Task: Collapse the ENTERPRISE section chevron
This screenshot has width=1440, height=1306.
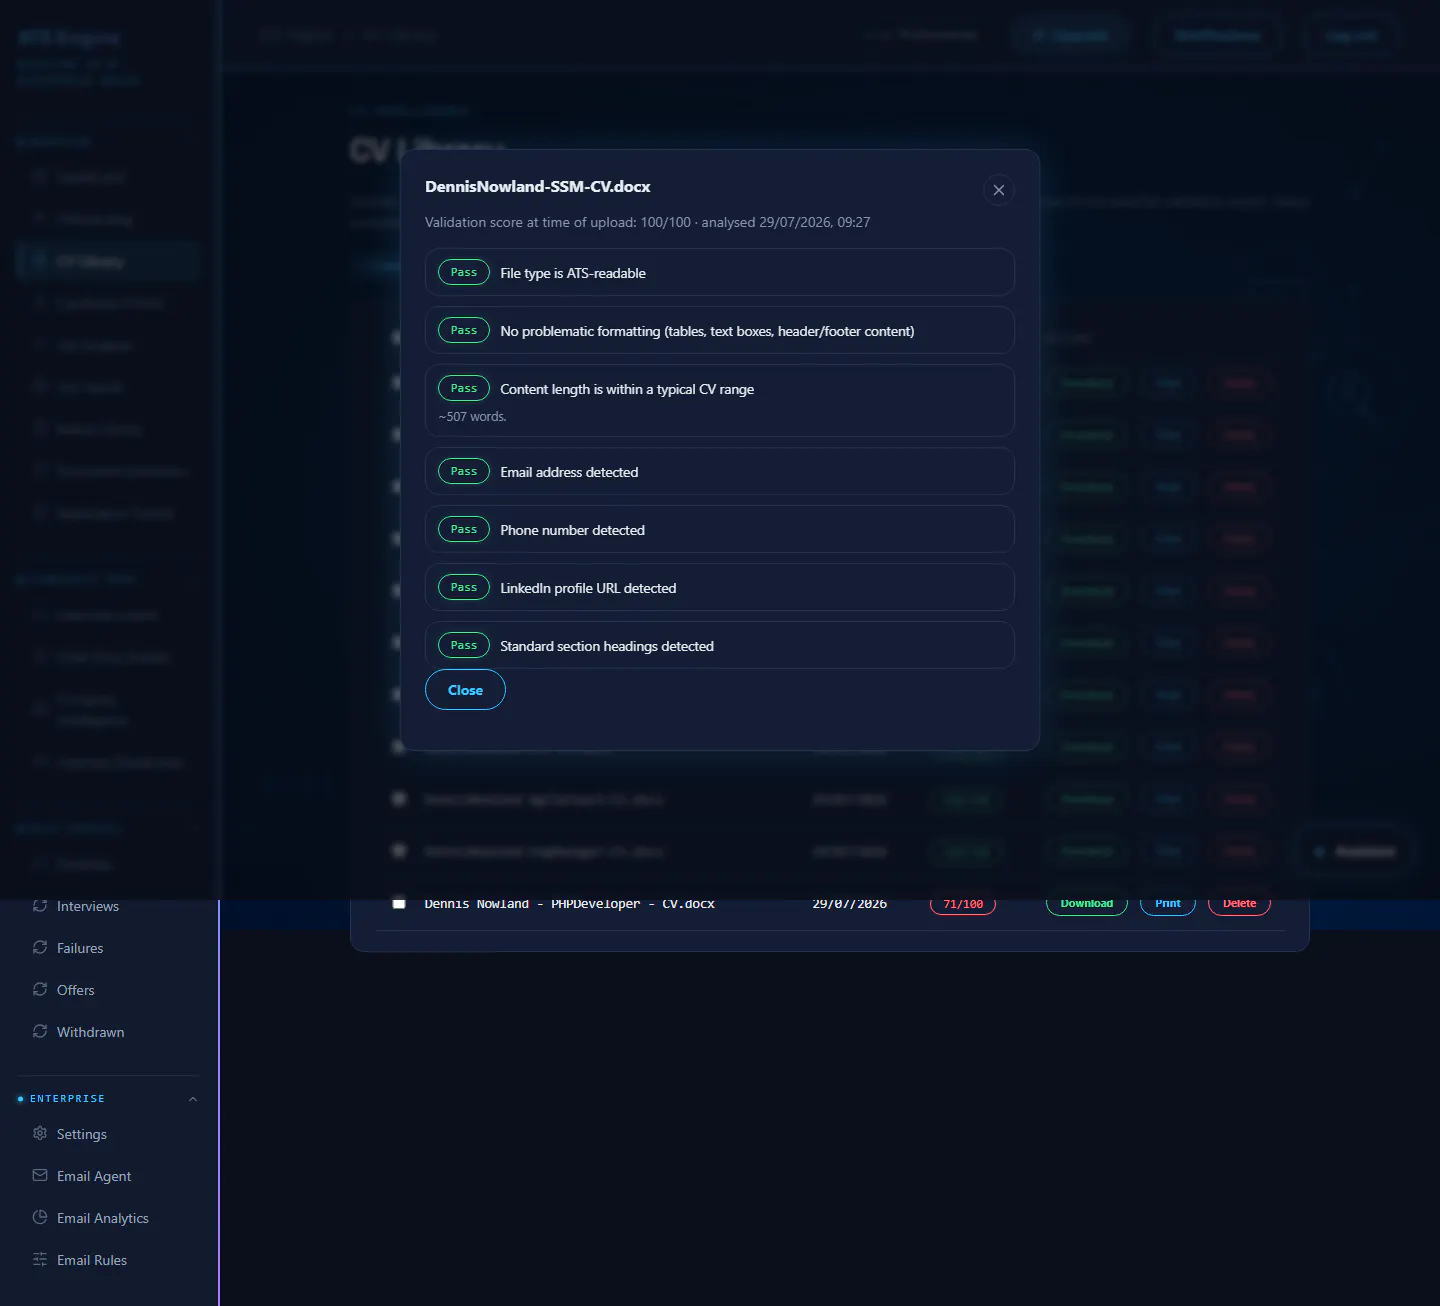Action: [193, 1099]
